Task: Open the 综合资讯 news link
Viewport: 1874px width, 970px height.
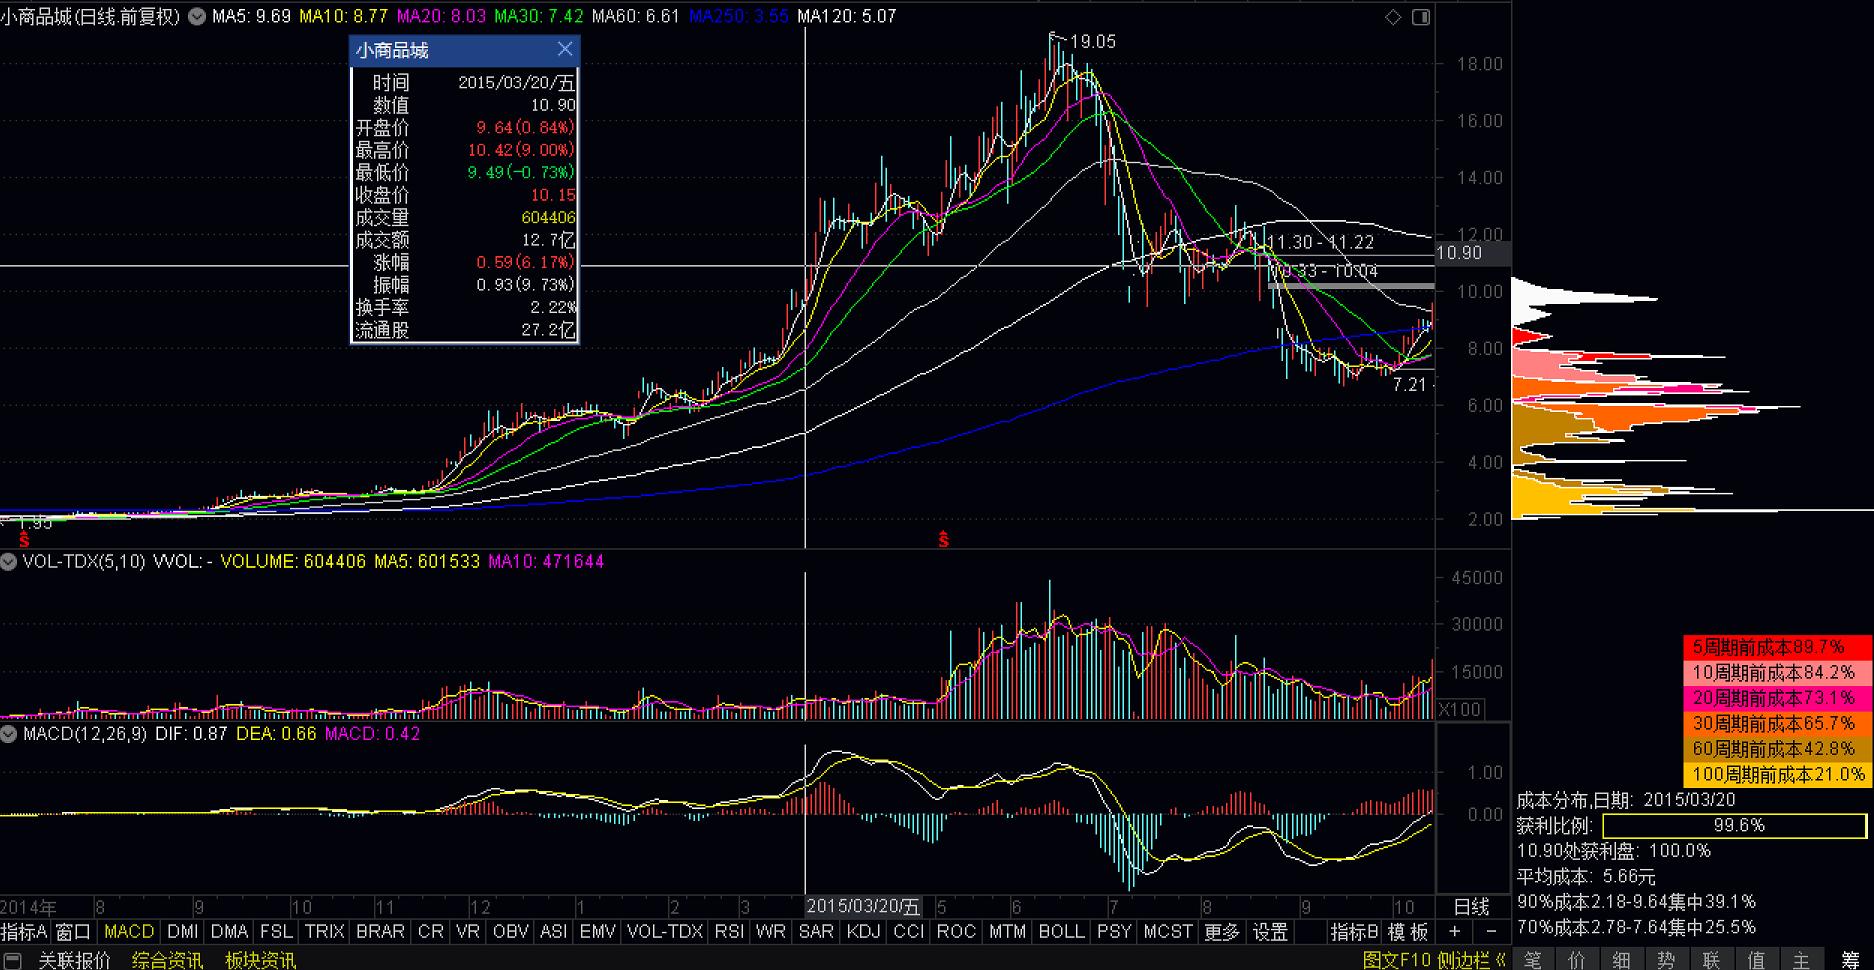Action: (x=167, y=961)
